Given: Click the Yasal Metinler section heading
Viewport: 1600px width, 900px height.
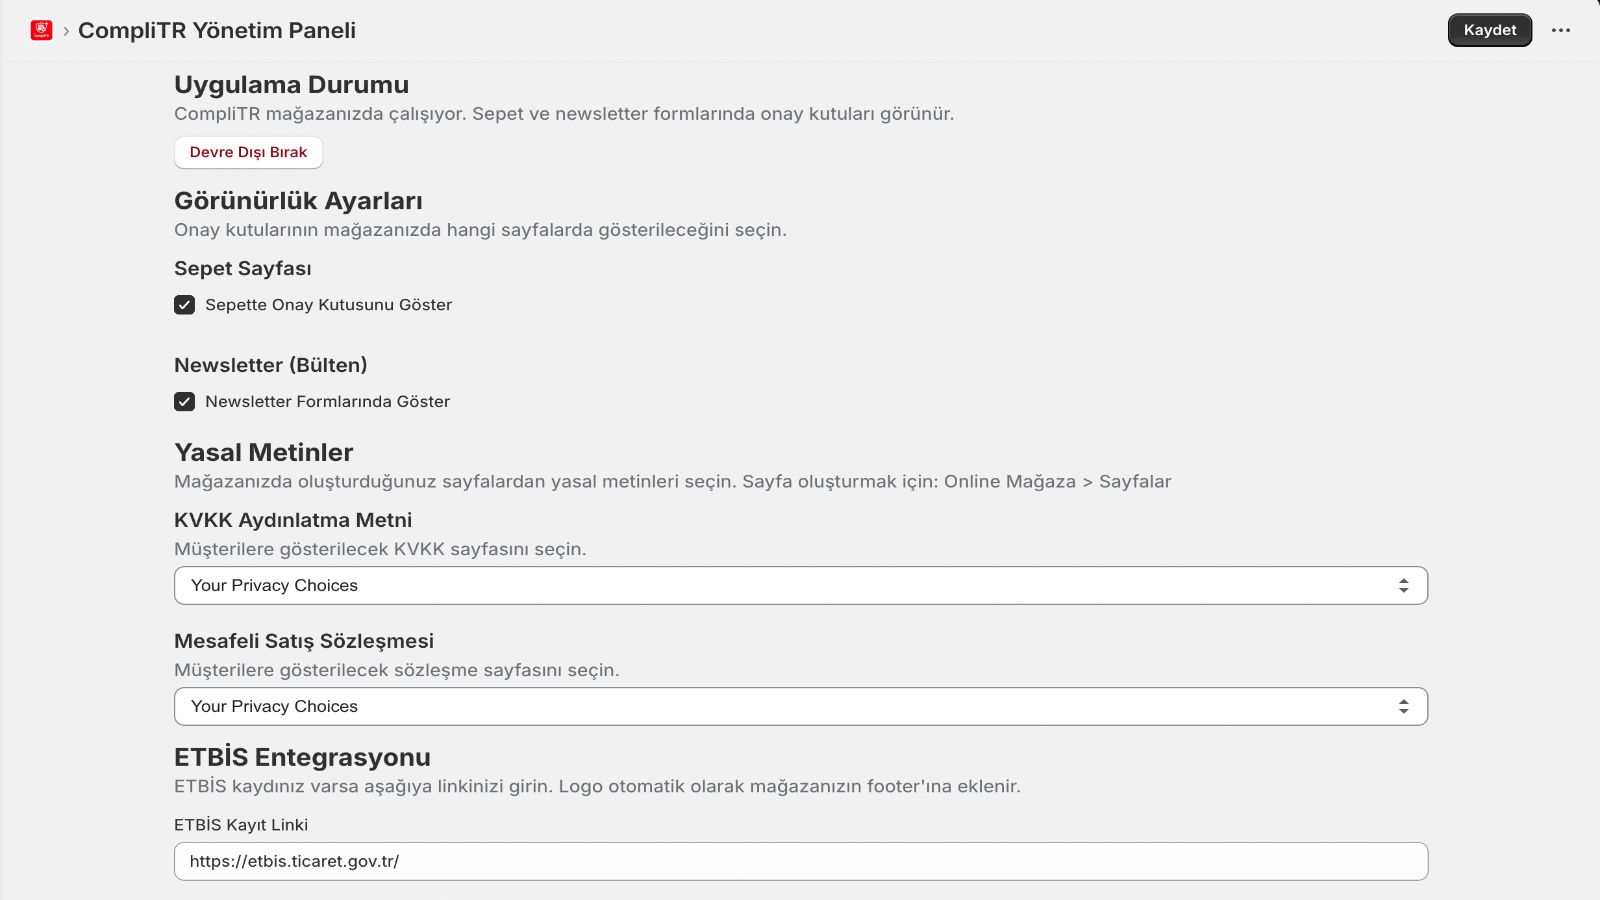Looking at the screenshot, I should [x=264, y=453].
